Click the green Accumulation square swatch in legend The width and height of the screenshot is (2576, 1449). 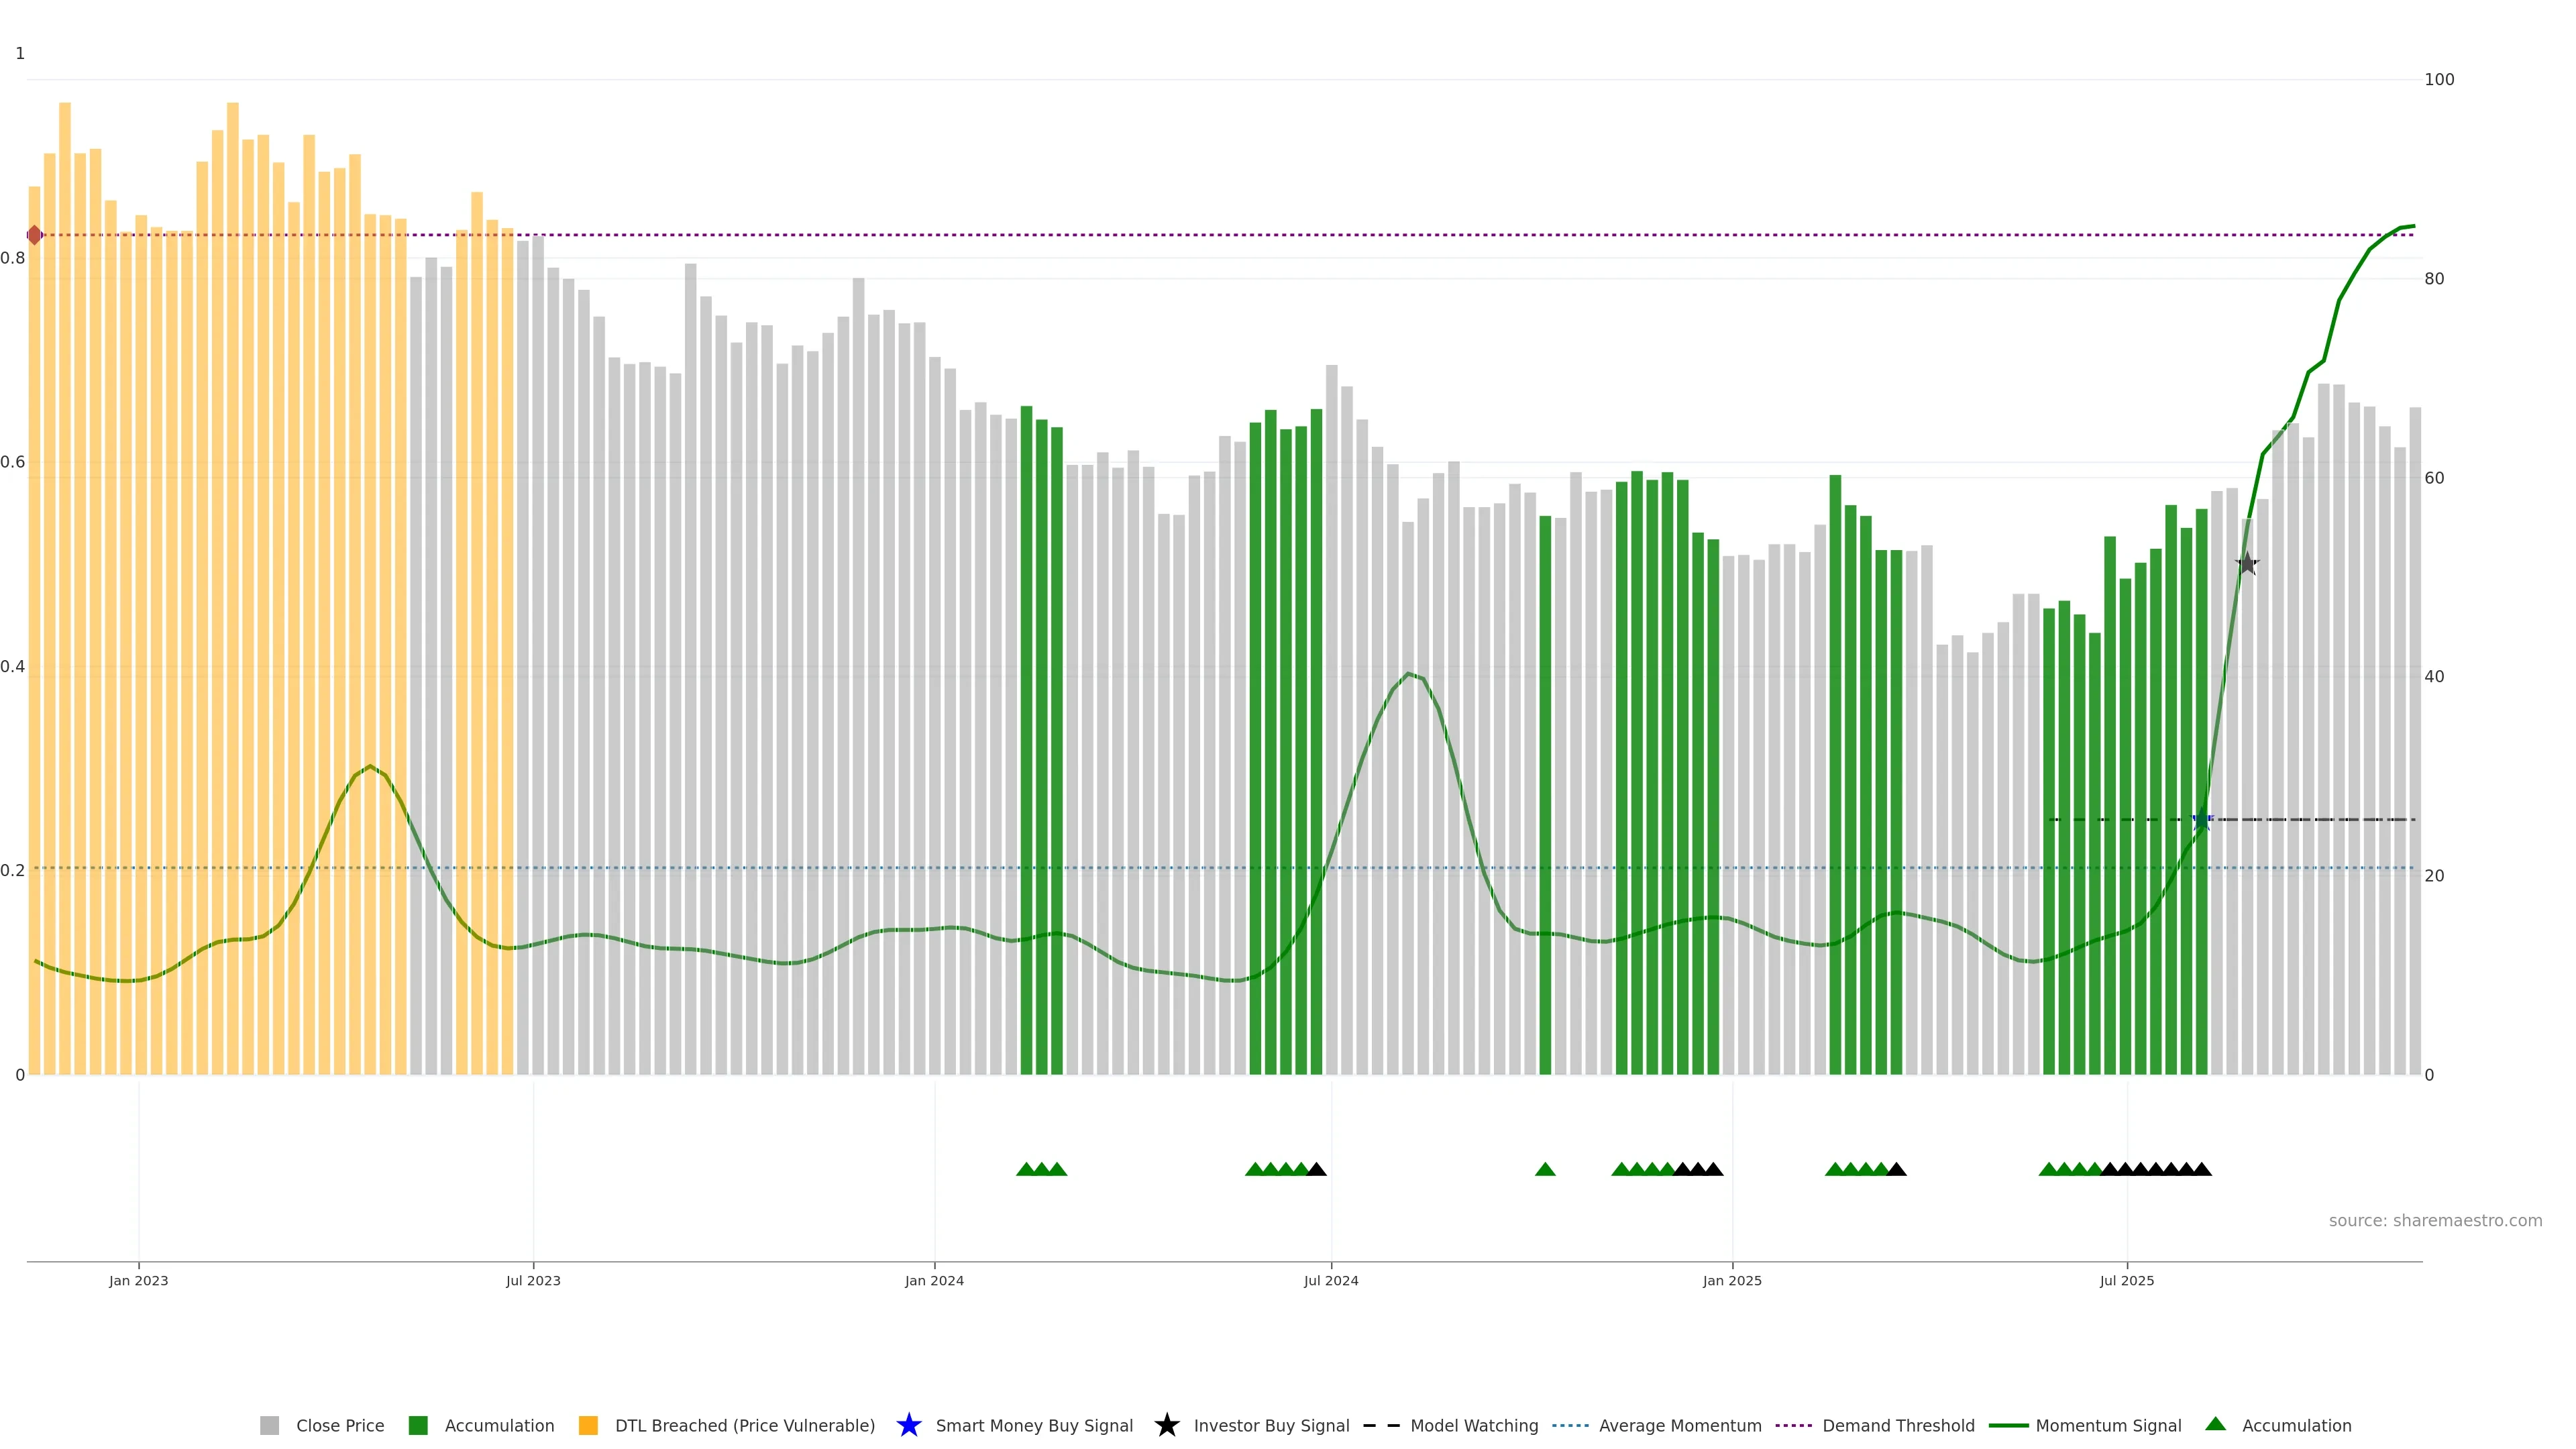(418, 1426)
